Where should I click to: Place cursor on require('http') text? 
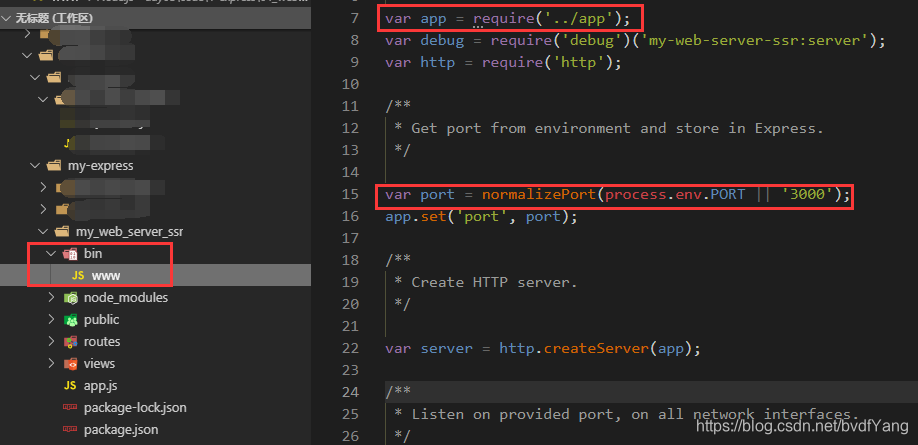pyautogui.click(x=546, y=63)
